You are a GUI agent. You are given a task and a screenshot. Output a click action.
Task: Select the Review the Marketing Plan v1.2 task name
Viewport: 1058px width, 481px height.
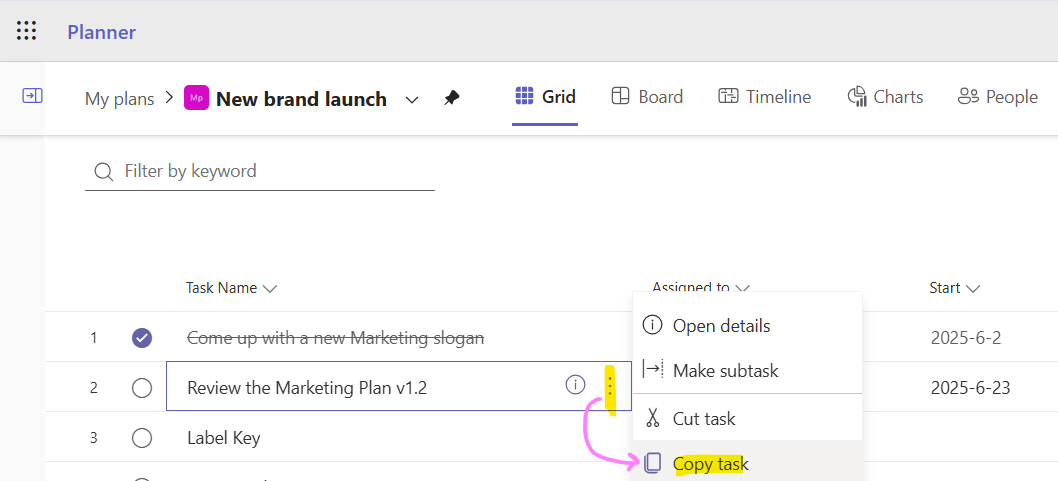pos(307,388)
